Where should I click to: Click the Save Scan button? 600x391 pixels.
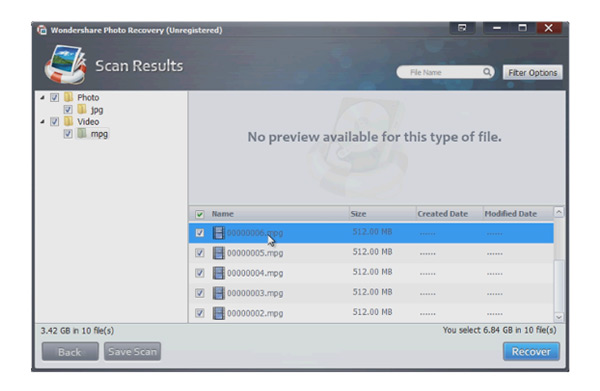(x=132, y=351)
